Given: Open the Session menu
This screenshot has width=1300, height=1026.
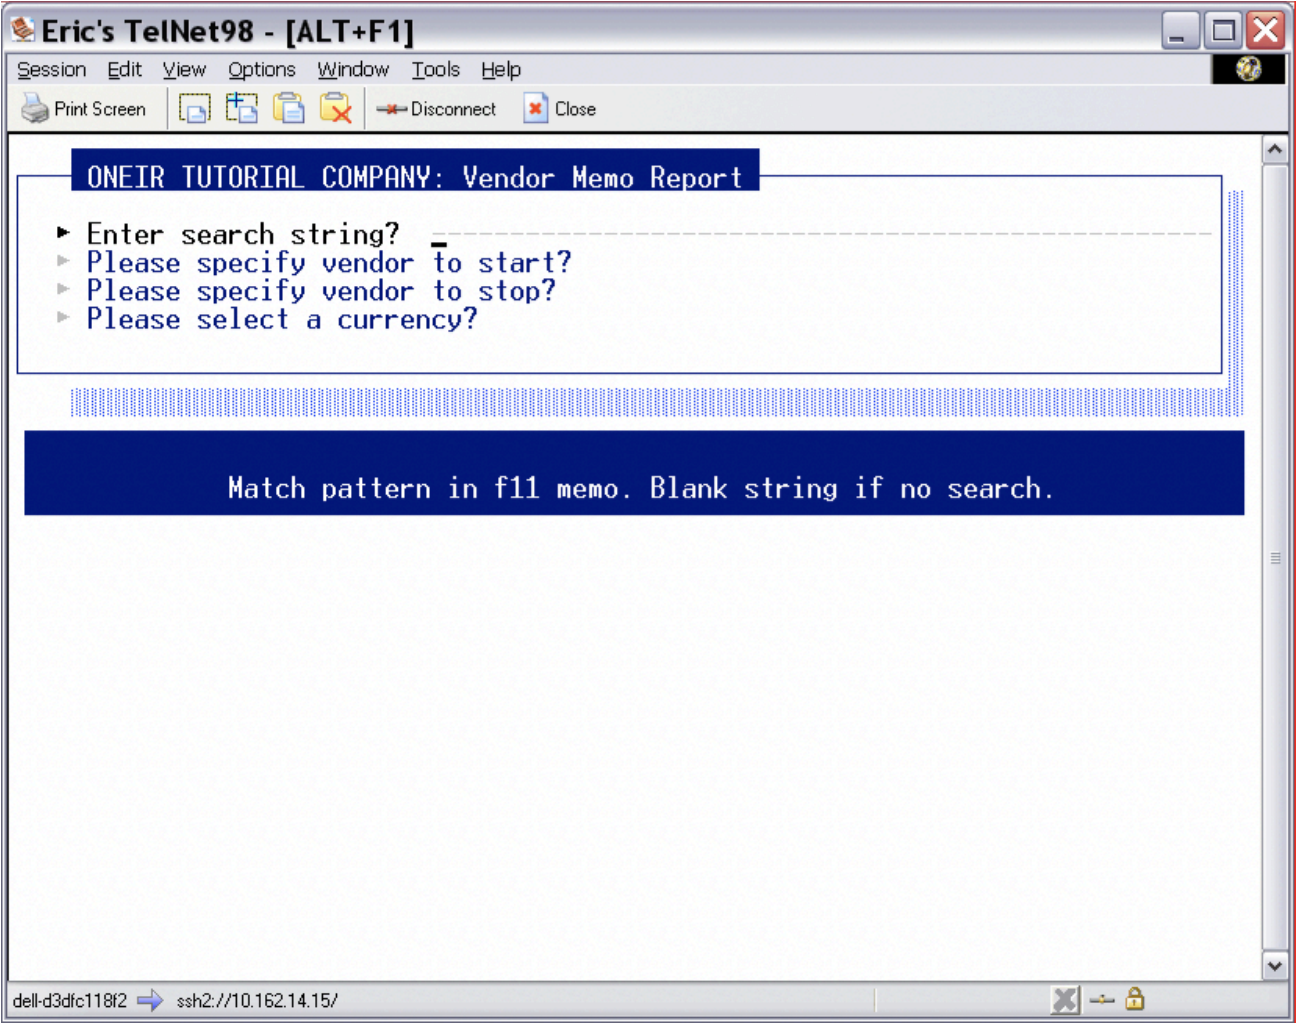Looking at the screenshot, I should (x=52, y=70).
